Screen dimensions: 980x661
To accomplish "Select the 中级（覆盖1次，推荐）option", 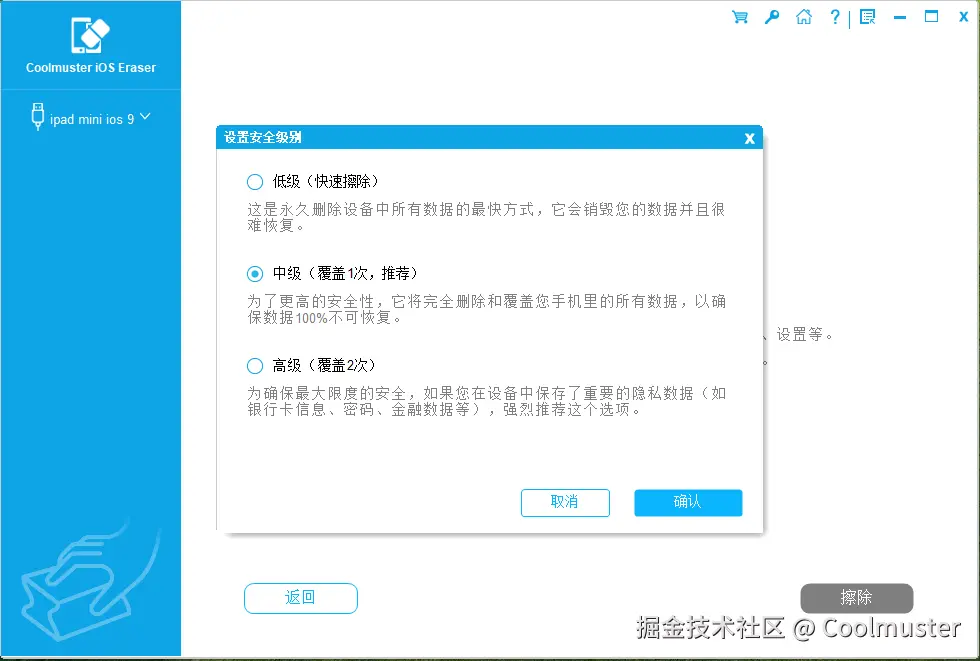I will coord(255,273).
